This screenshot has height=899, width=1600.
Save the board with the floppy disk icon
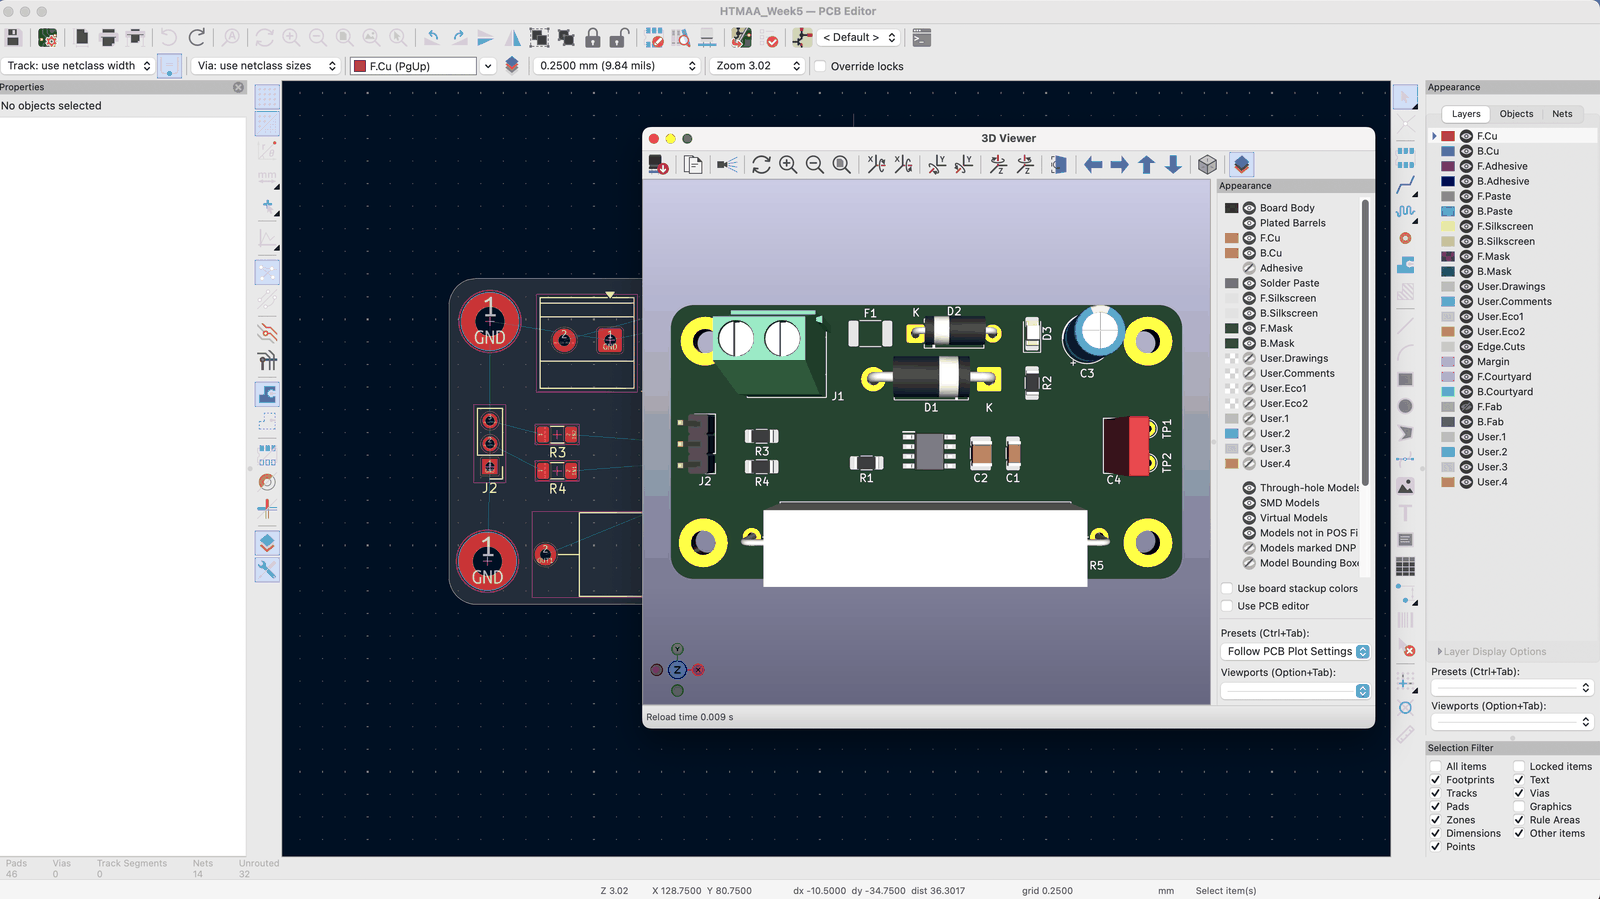pyautogui.click(x=13, y=38)
